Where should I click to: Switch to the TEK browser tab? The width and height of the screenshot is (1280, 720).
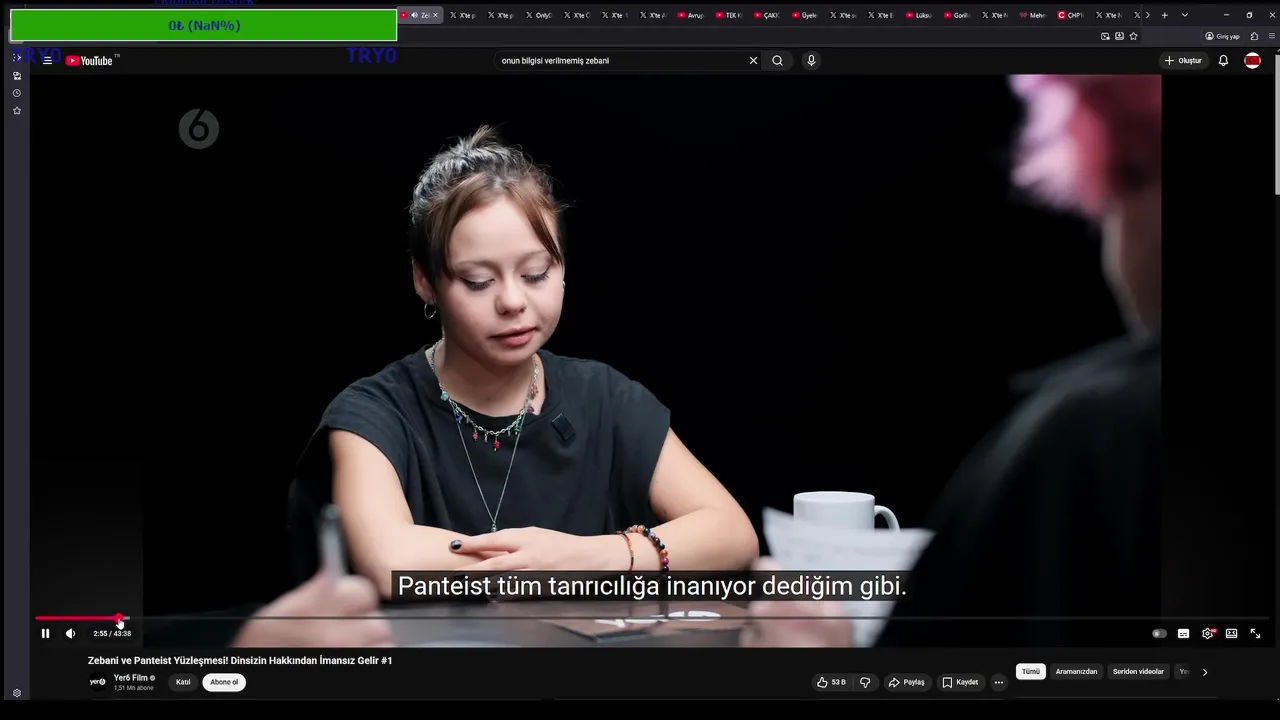coord(729,15)
